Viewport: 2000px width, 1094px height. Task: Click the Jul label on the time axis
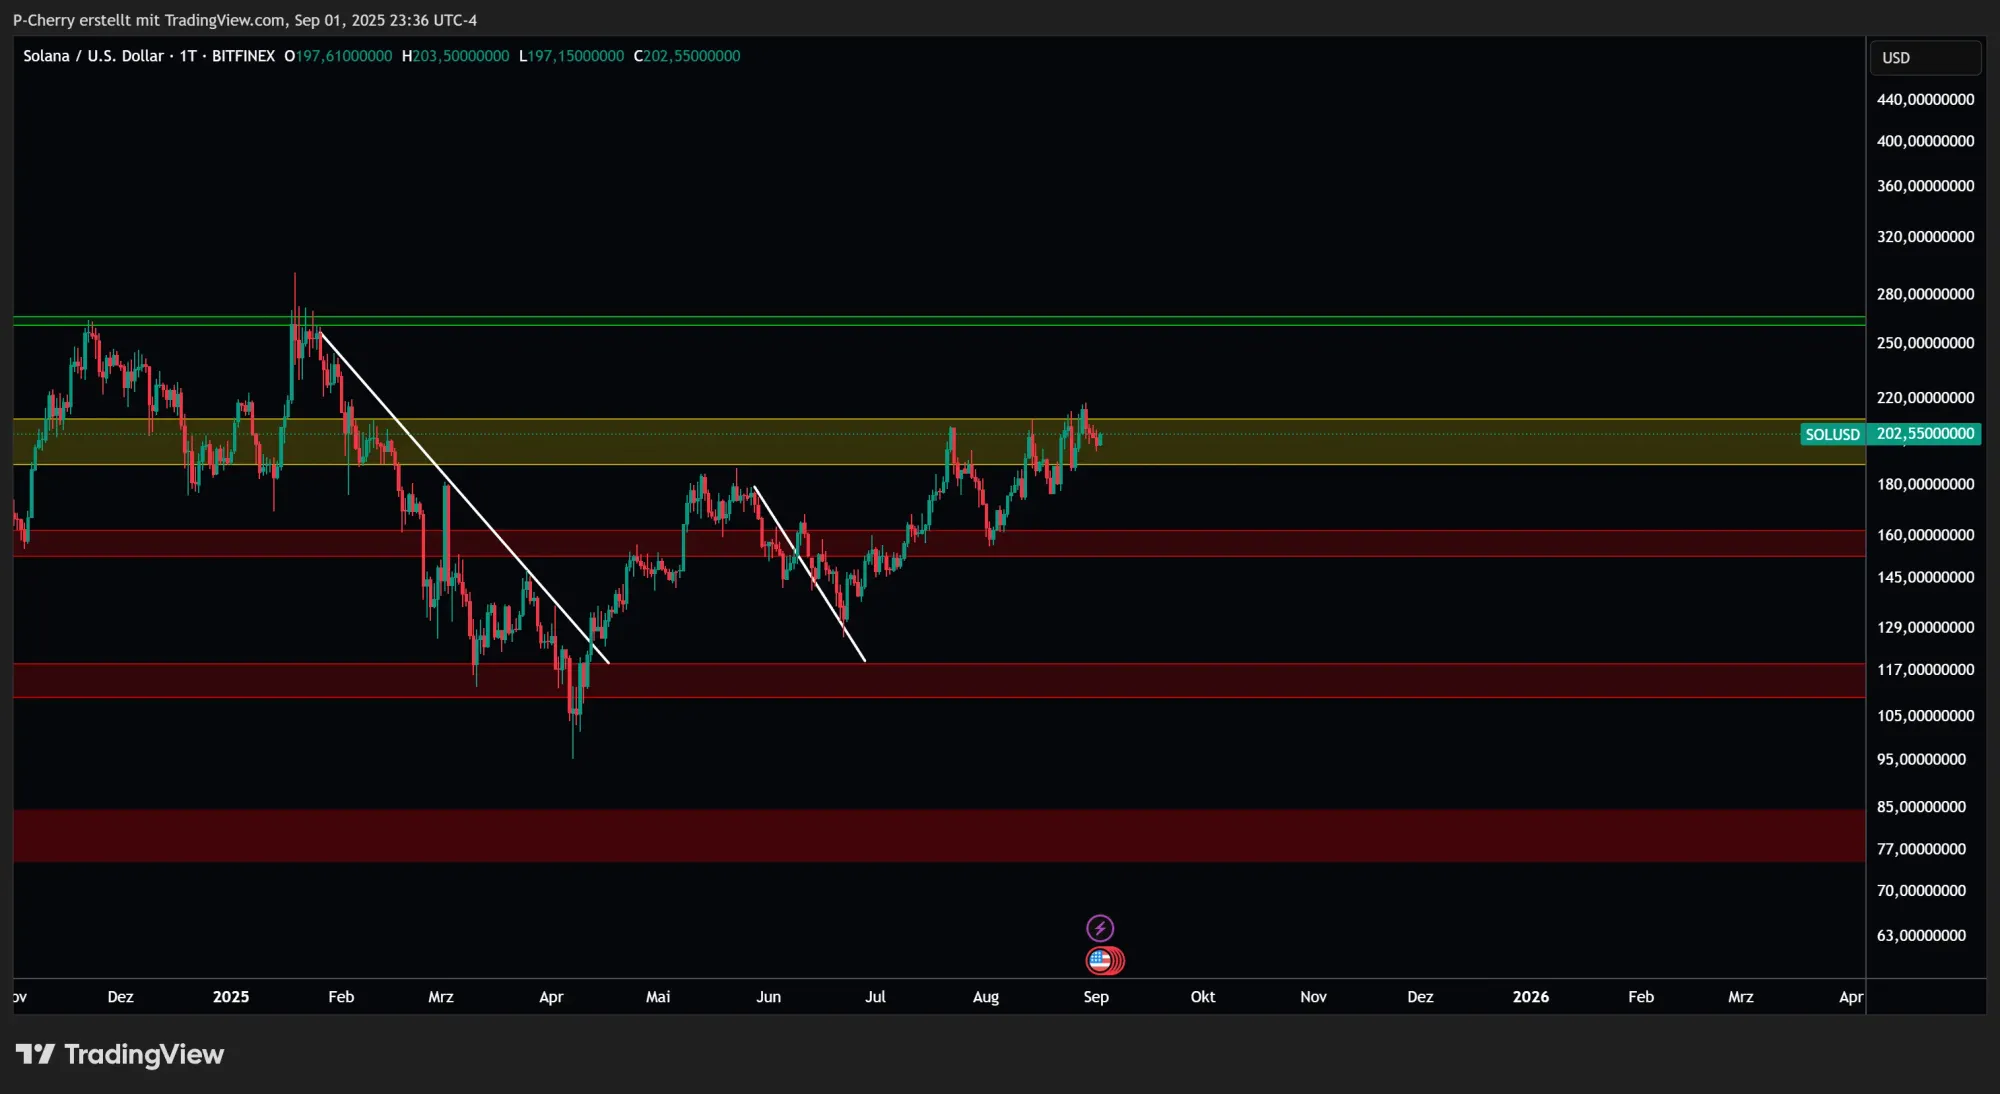click(x=875, y=997)
